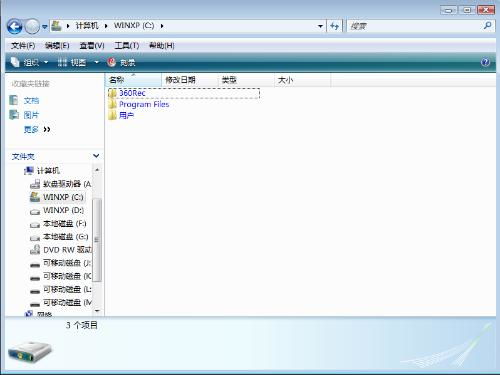
Task: Select 可移动磁盘 (M:) in the tree
Action: coord(67,303)
